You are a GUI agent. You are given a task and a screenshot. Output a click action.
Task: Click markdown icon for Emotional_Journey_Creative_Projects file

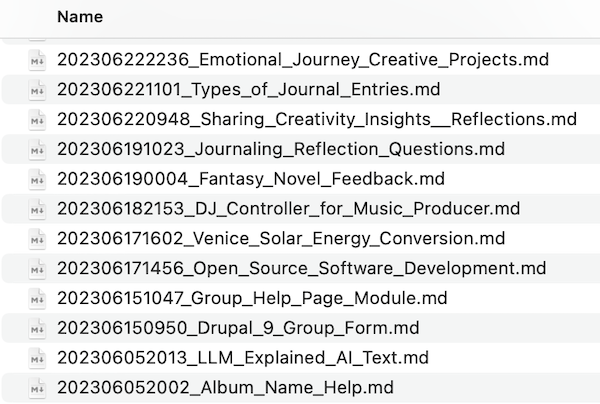[x=38, y=60]
